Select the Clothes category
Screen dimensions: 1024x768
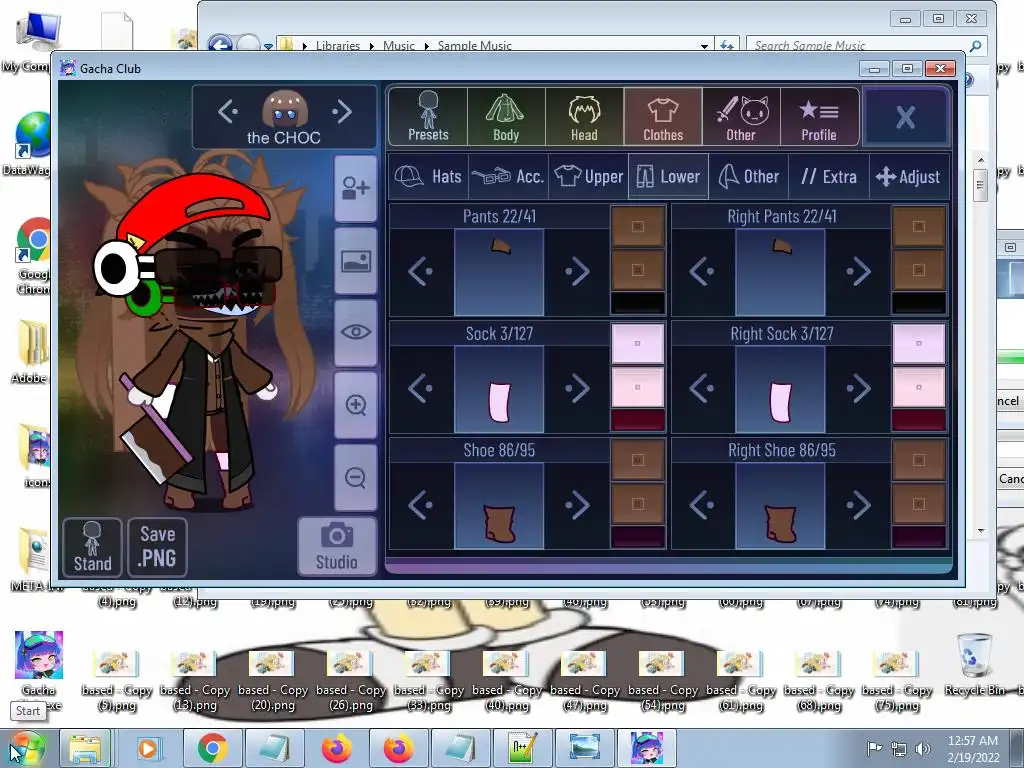663,116
